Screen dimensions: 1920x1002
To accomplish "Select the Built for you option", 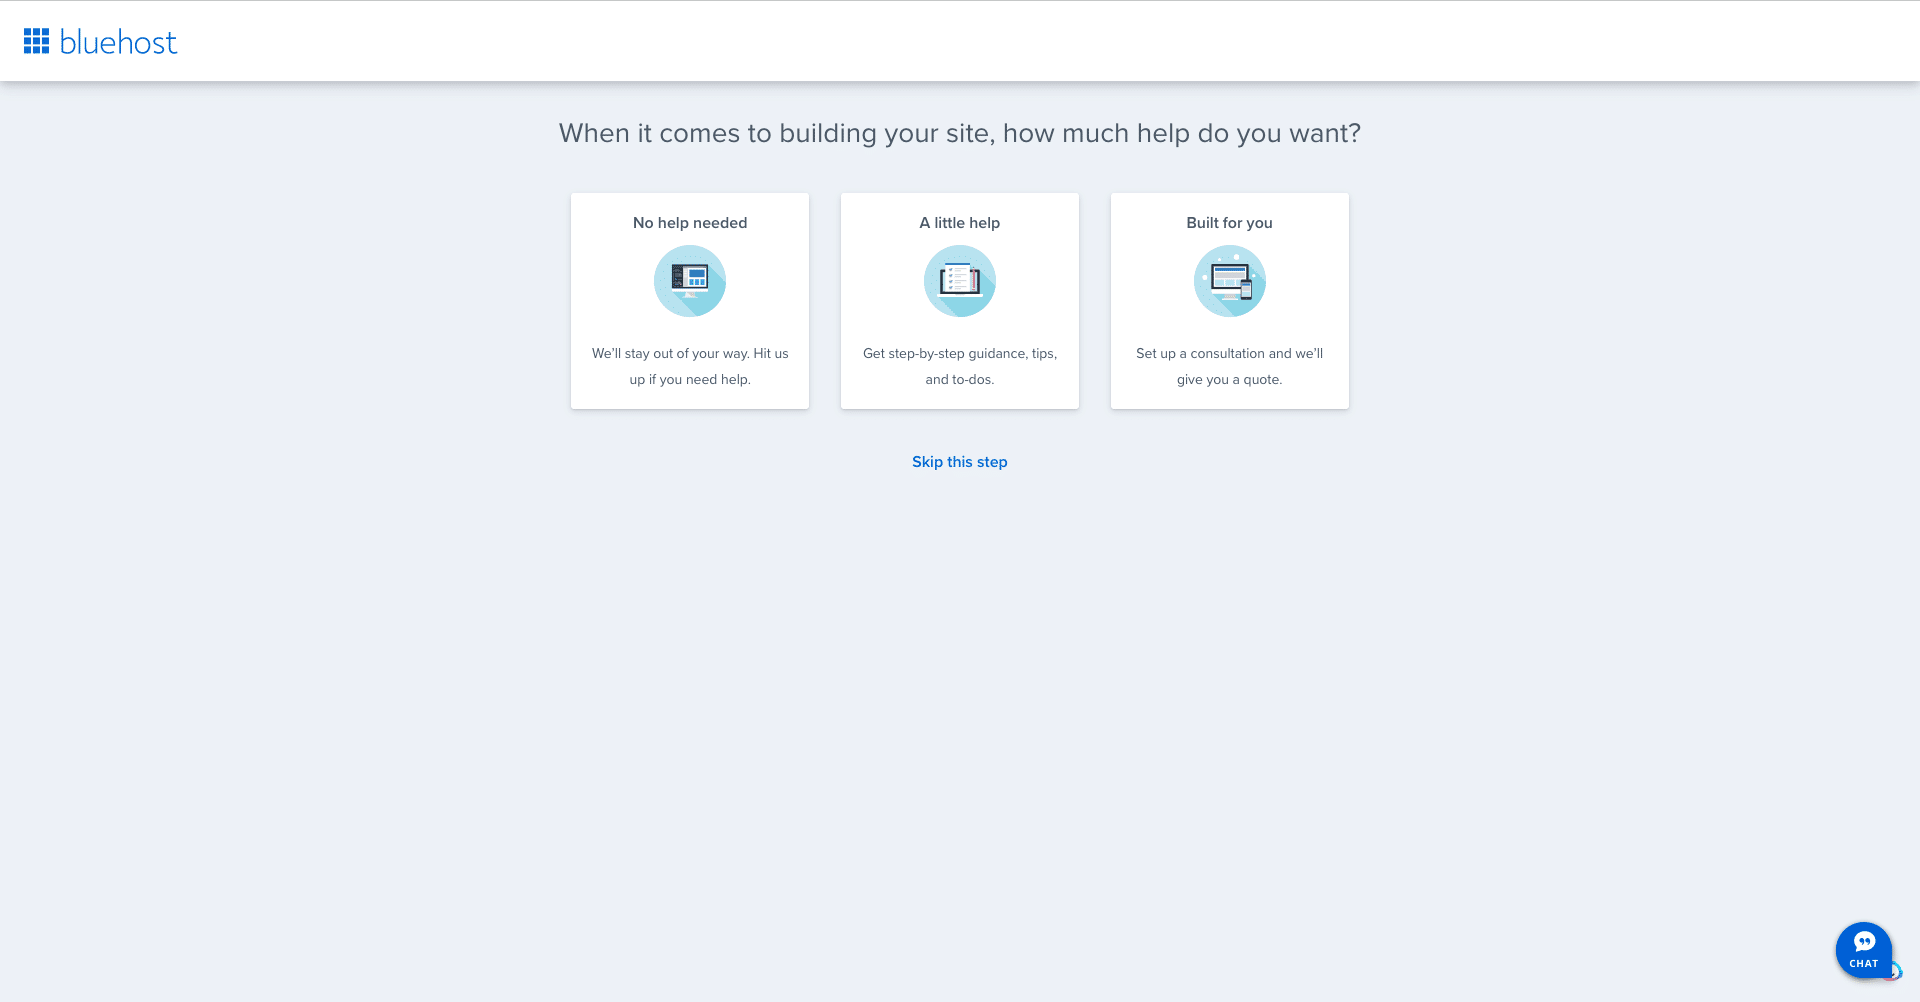I will pos(1229,300).
